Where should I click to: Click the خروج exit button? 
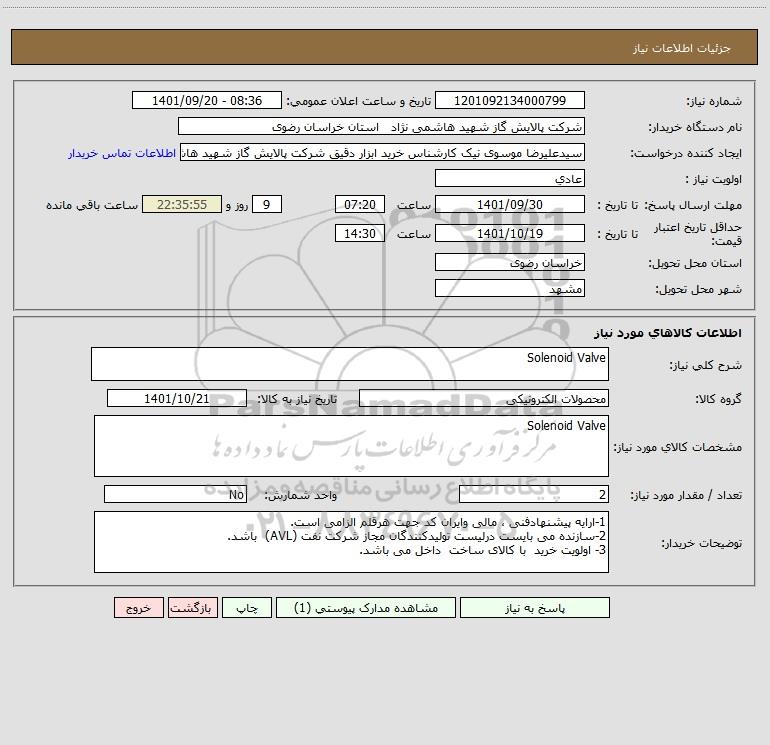pos(138,608)
